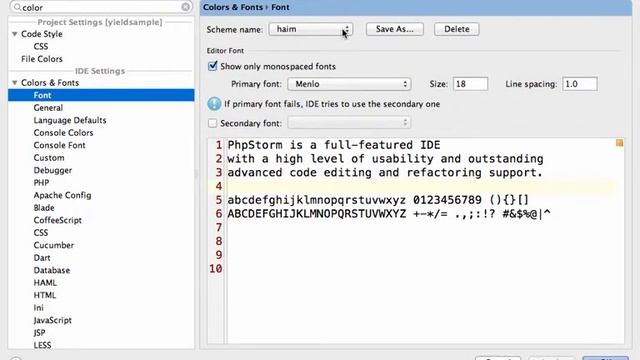This screenshot has height=360, width=640.
Task: Select CoffeeScript in the tree
Action: tap(58, 220)
